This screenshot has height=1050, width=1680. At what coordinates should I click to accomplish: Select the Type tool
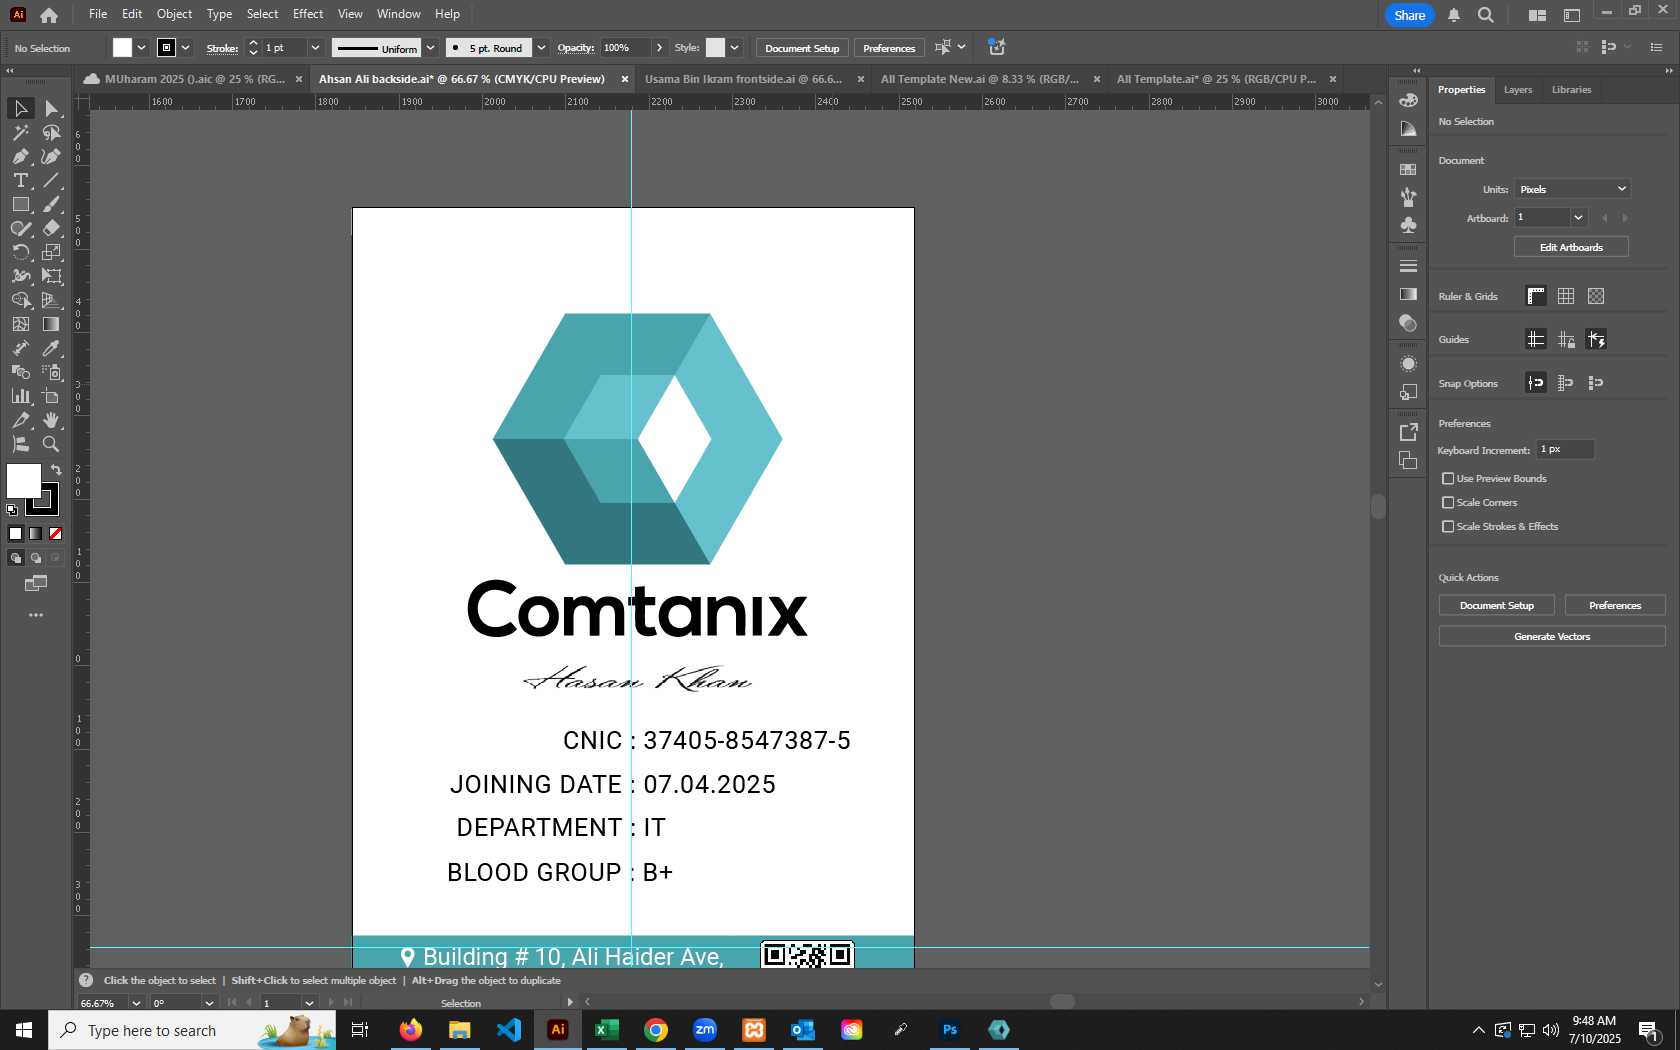click(x=20, y=180)
